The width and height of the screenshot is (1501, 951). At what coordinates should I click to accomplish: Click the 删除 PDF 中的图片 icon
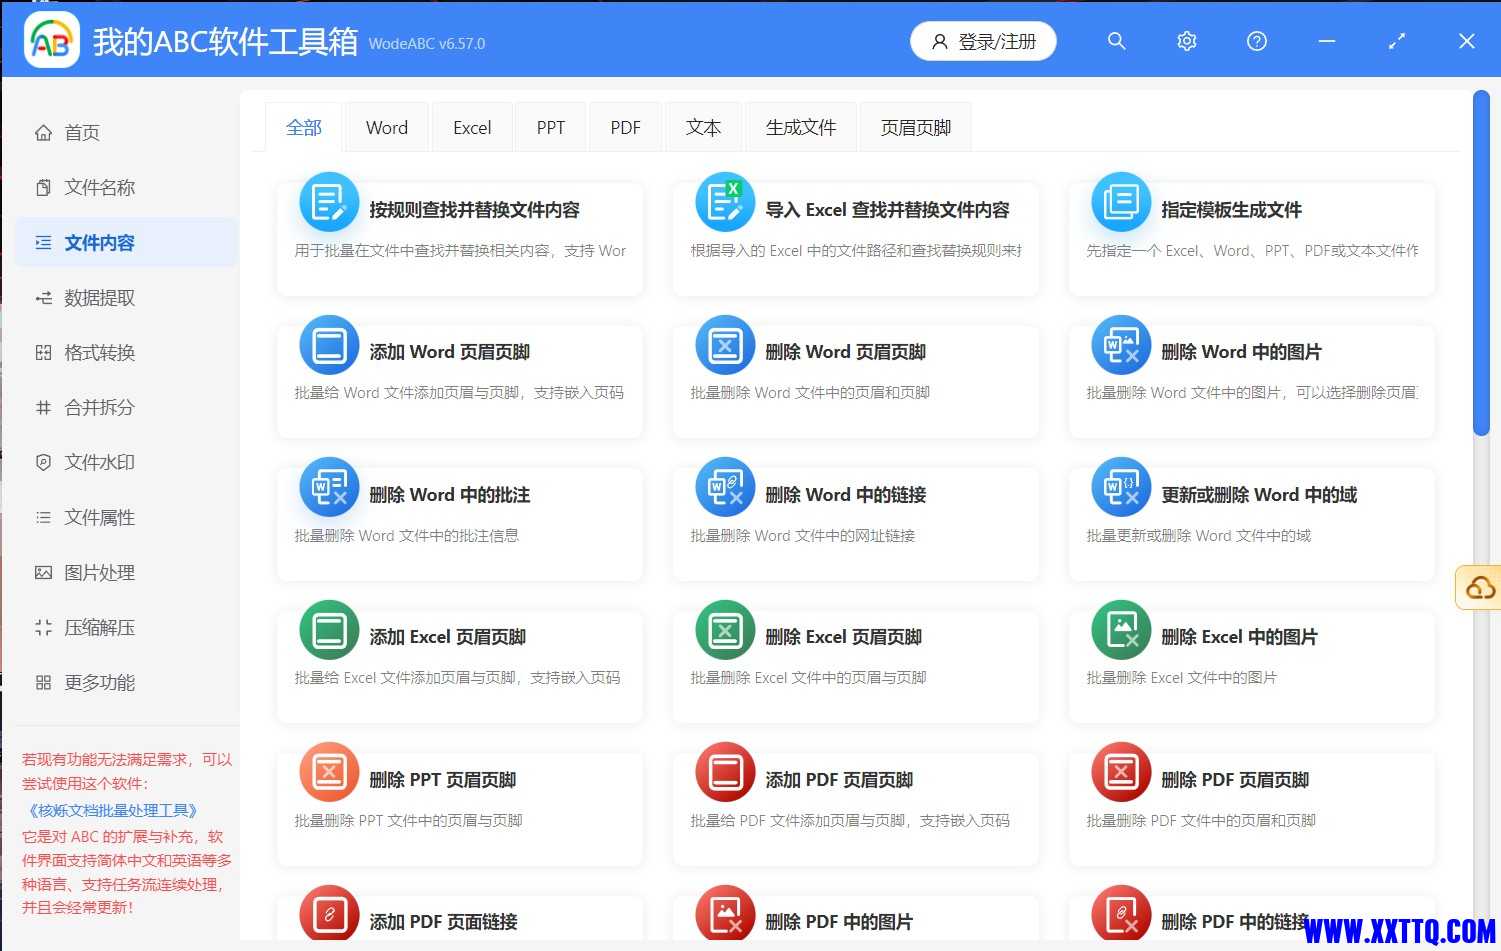tap(725, 914)
